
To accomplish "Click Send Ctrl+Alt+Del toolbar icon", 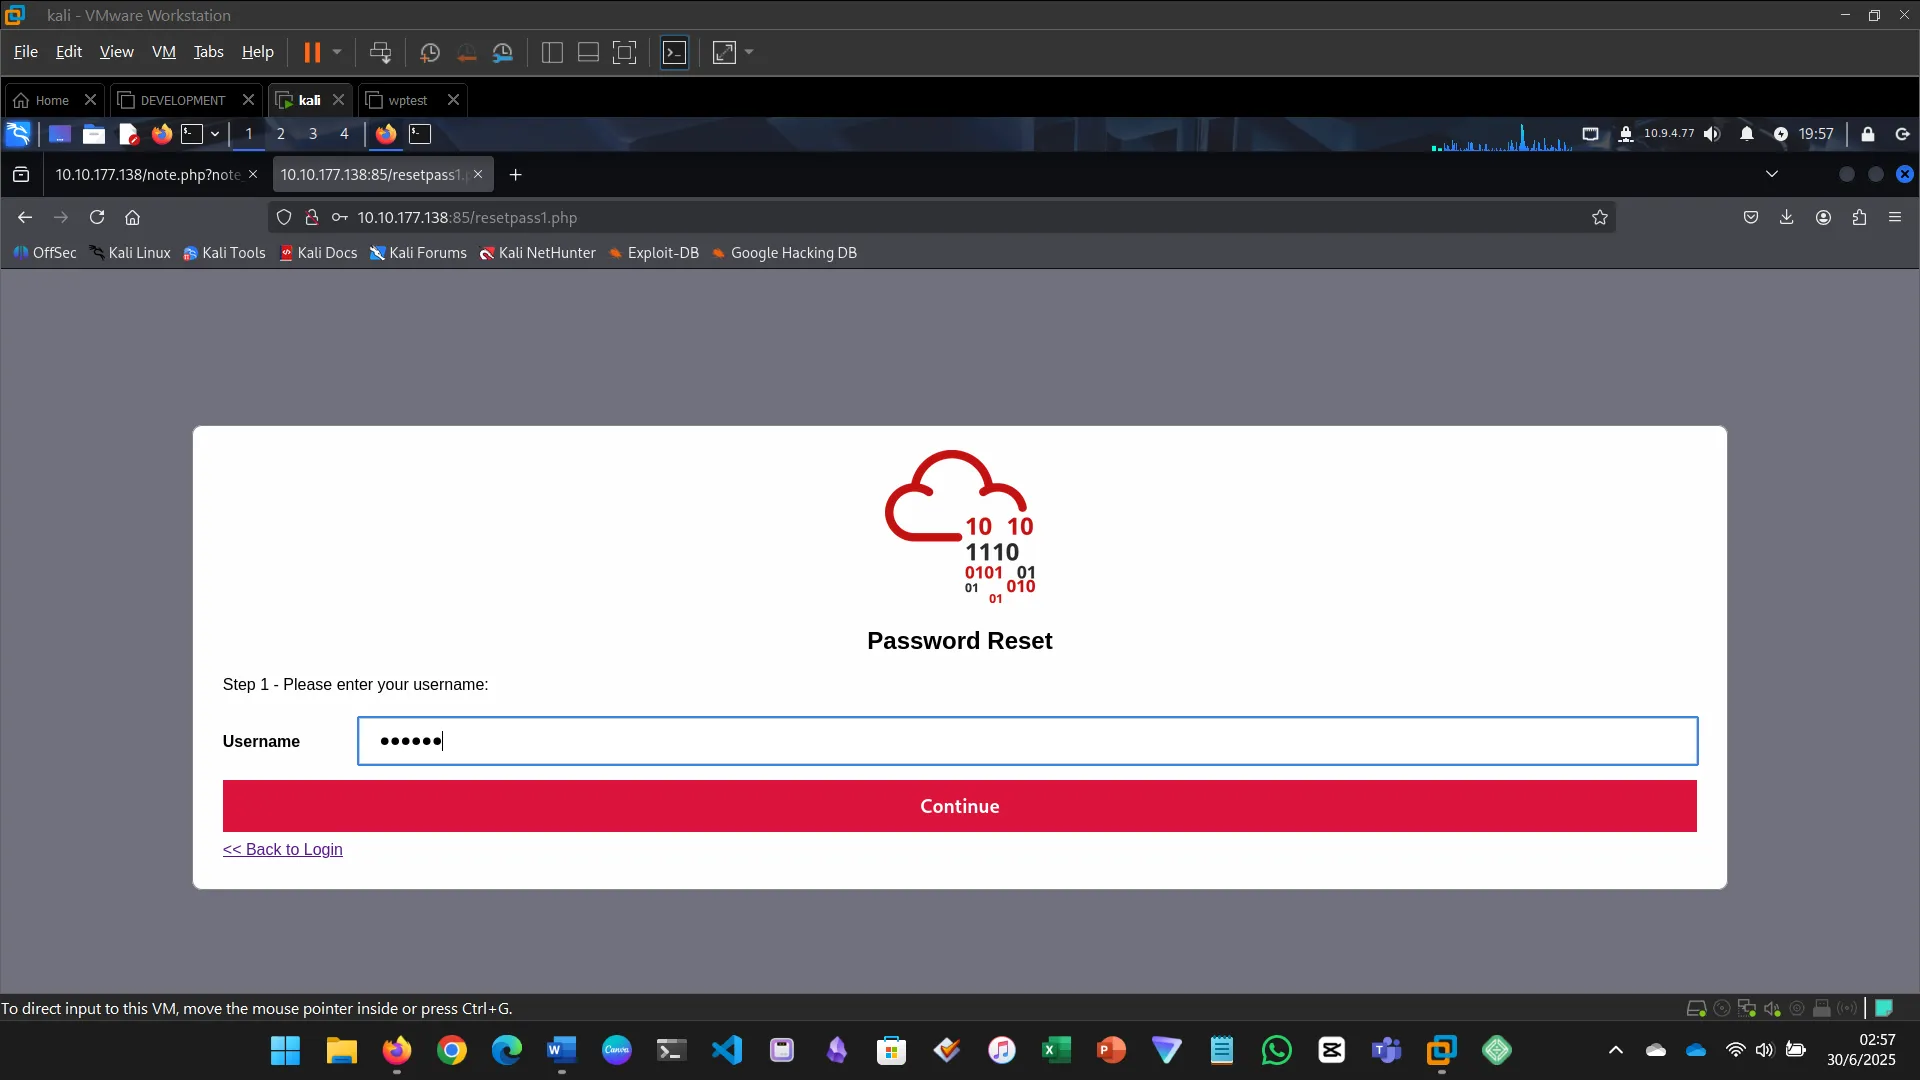I will 380,52.
